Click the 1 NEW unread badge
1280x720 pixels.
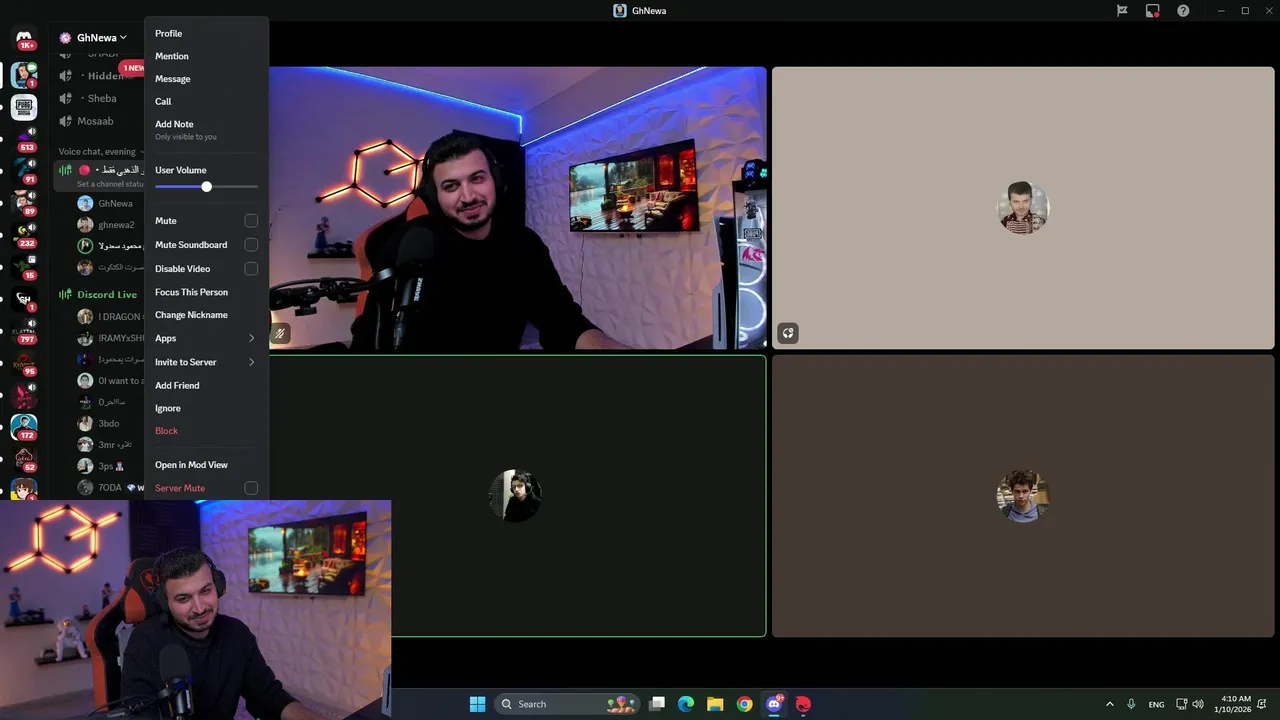[132, 68]
